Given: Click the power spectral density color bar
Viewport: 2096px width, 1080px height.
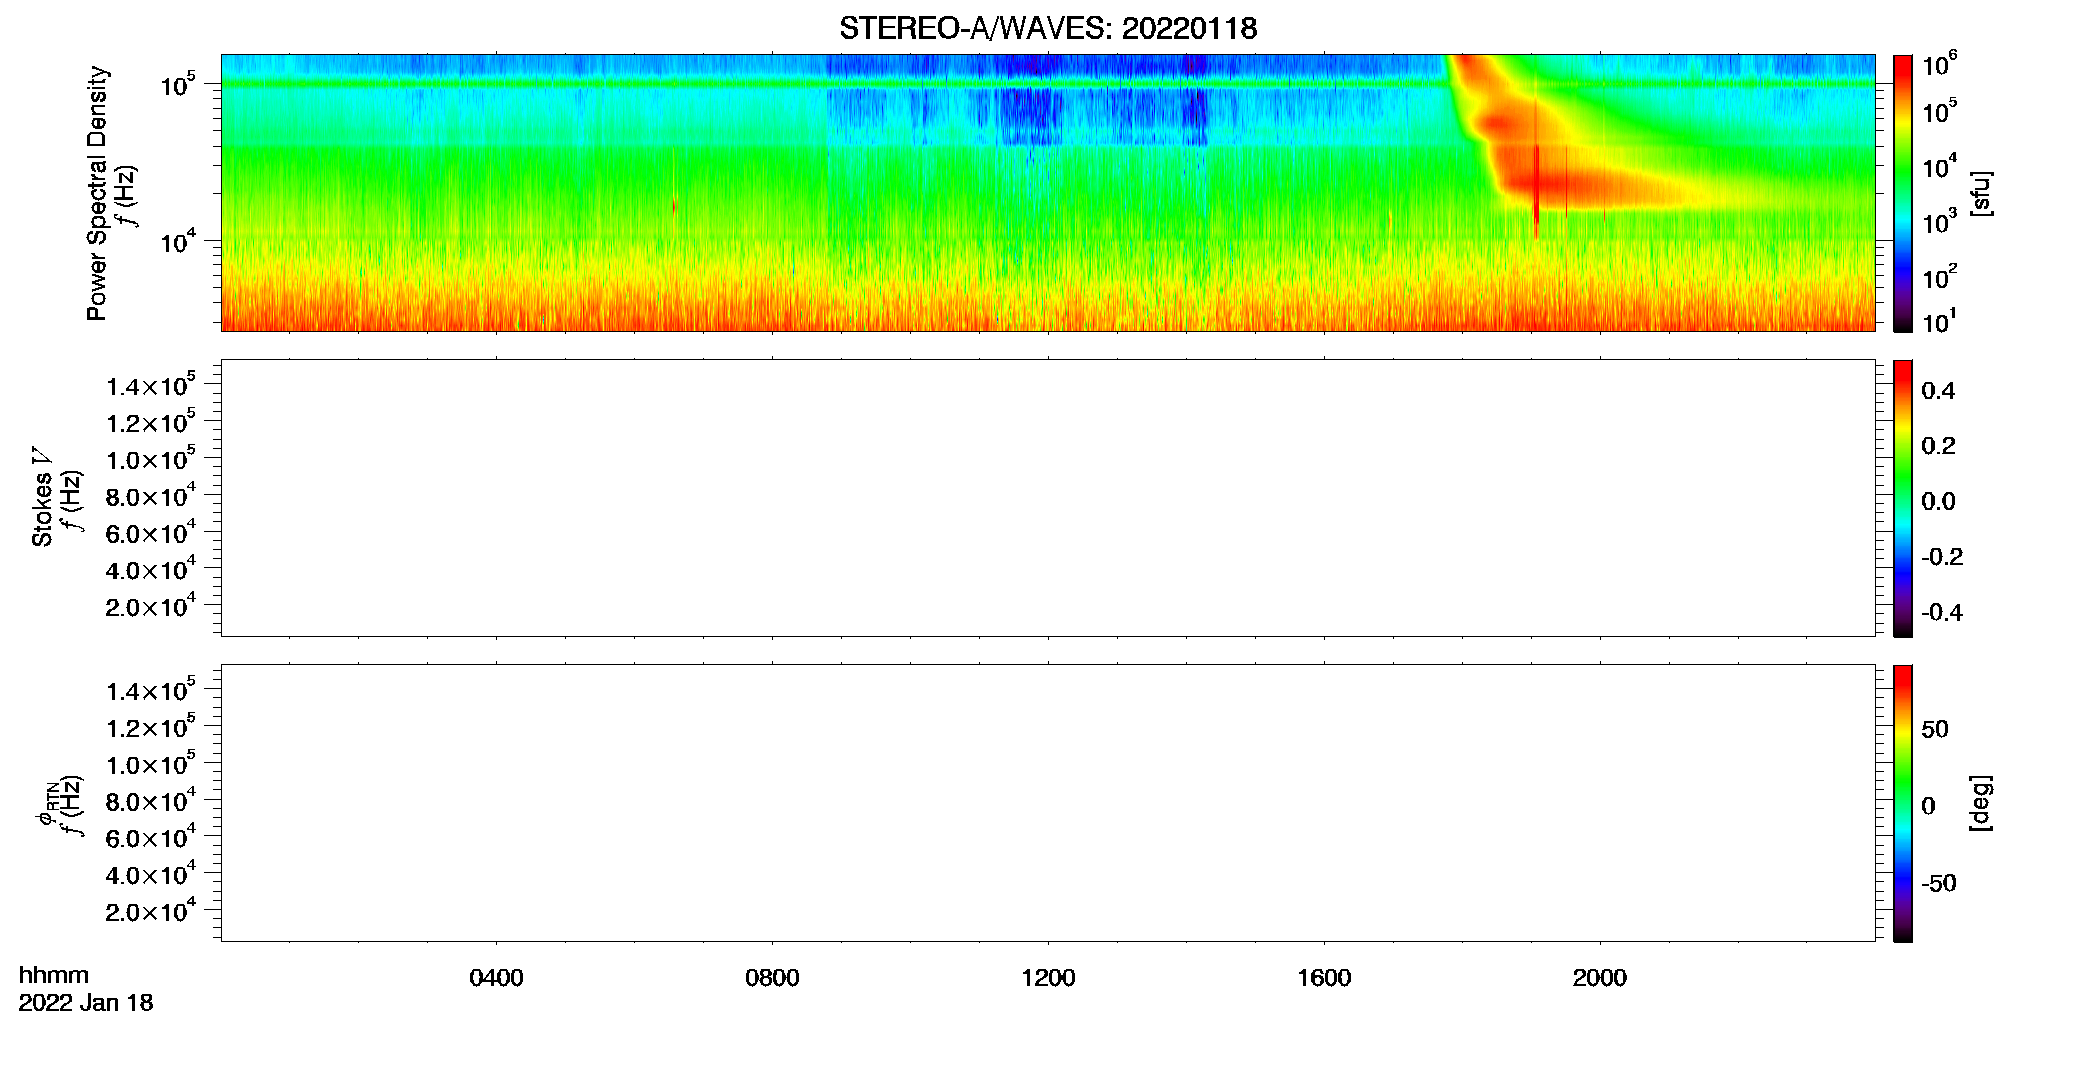Looking at the screenshot, I should pyautogui.click(x=1902, y=193).
